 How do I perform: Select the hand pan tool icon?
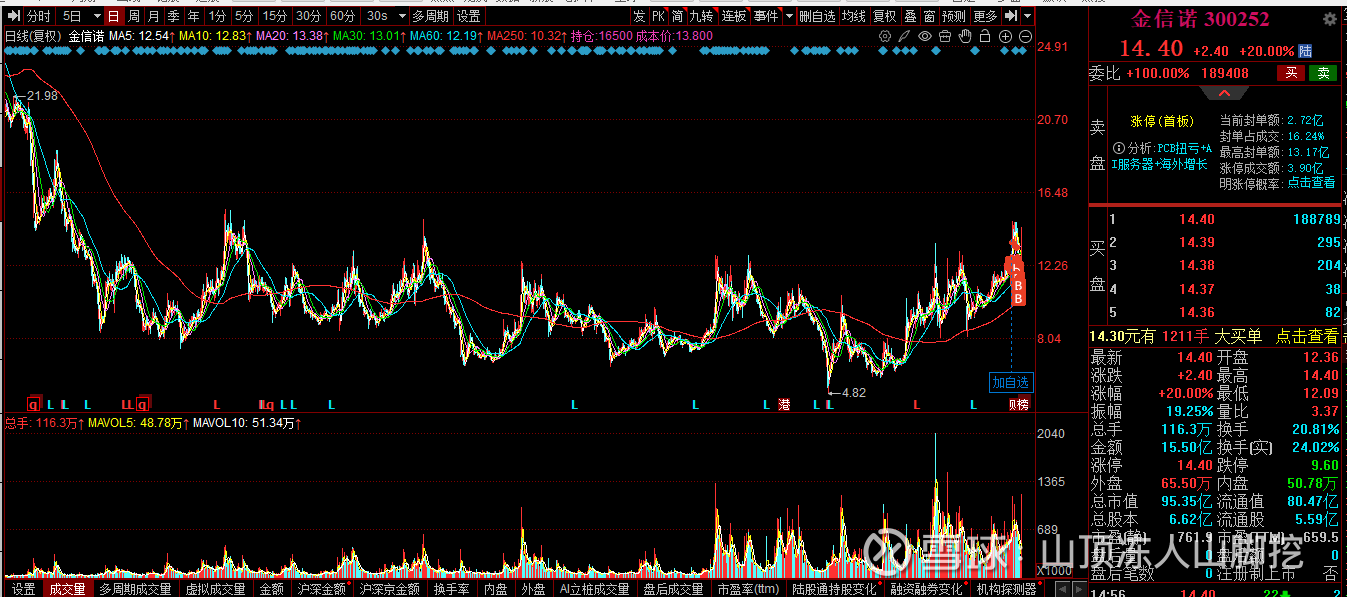coord(965,36)
